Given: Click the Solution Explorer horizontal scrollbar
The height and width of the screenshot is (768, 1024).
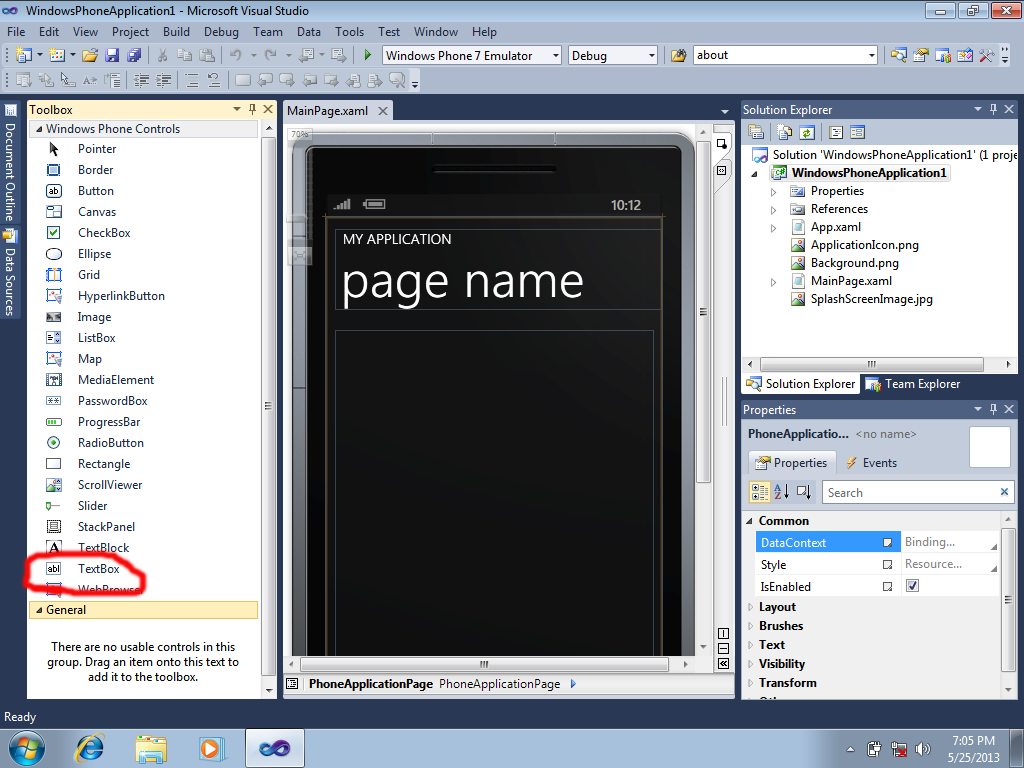Looking at the screenshot, I should [x=872, y=364].
